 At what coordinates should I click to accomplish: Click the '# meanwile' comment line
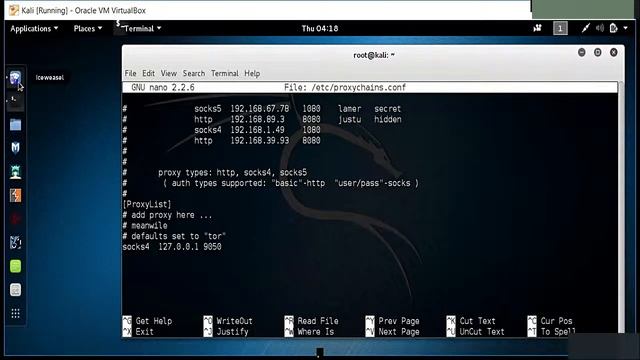pyautogui.click(x=145, y=225)
